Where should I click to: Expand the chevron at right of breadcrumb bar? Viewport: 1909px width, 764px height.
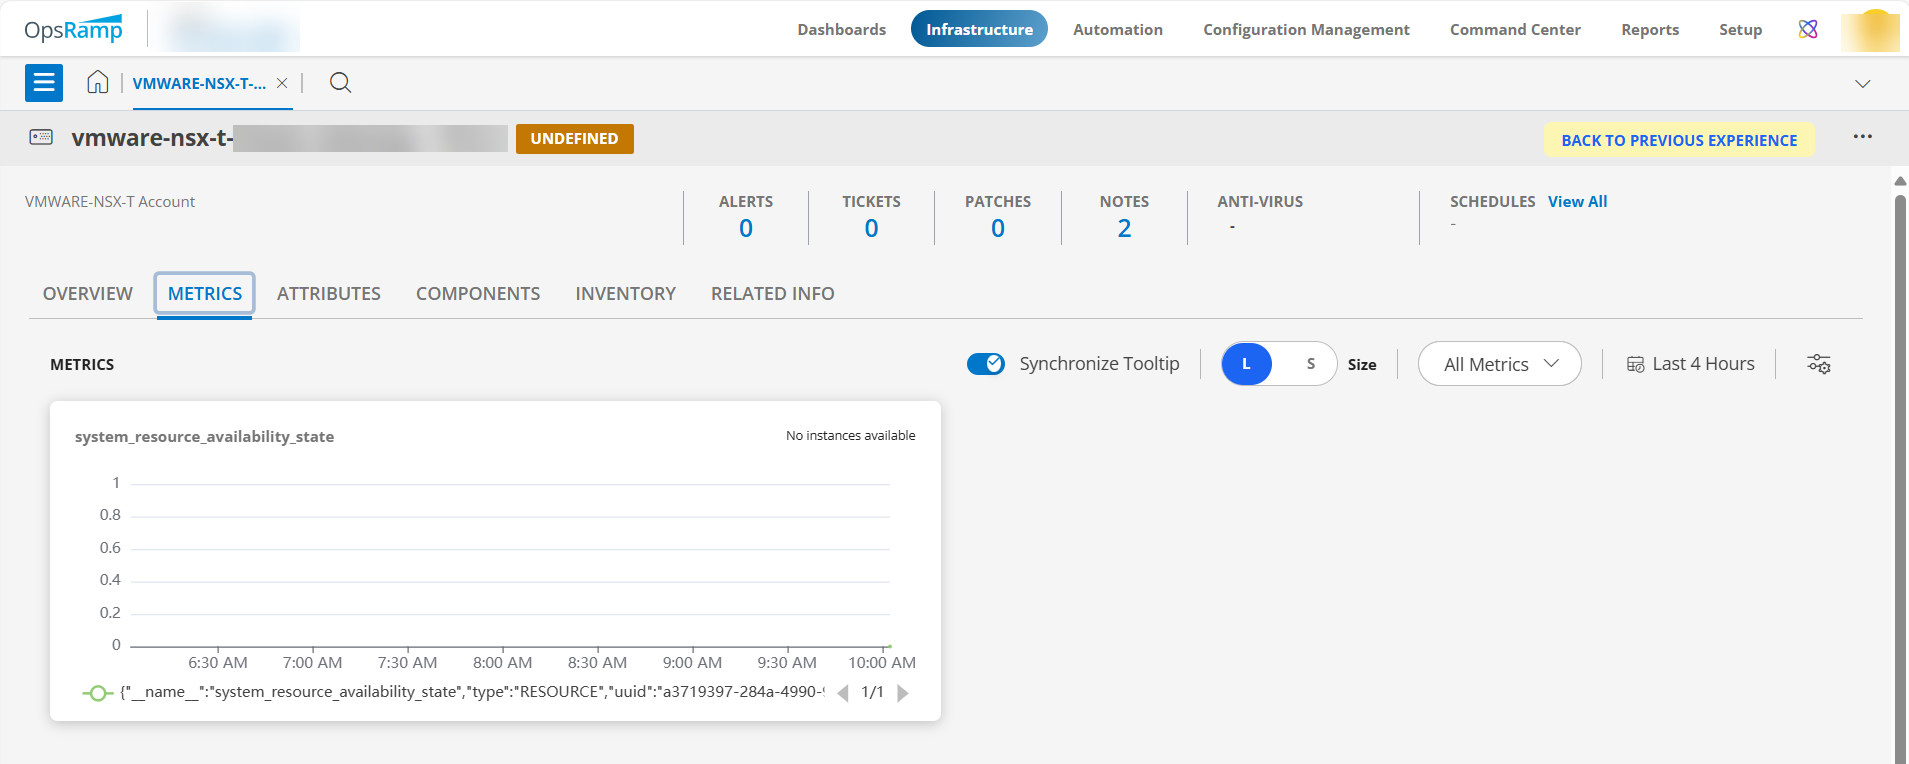tap(1862, 84)
